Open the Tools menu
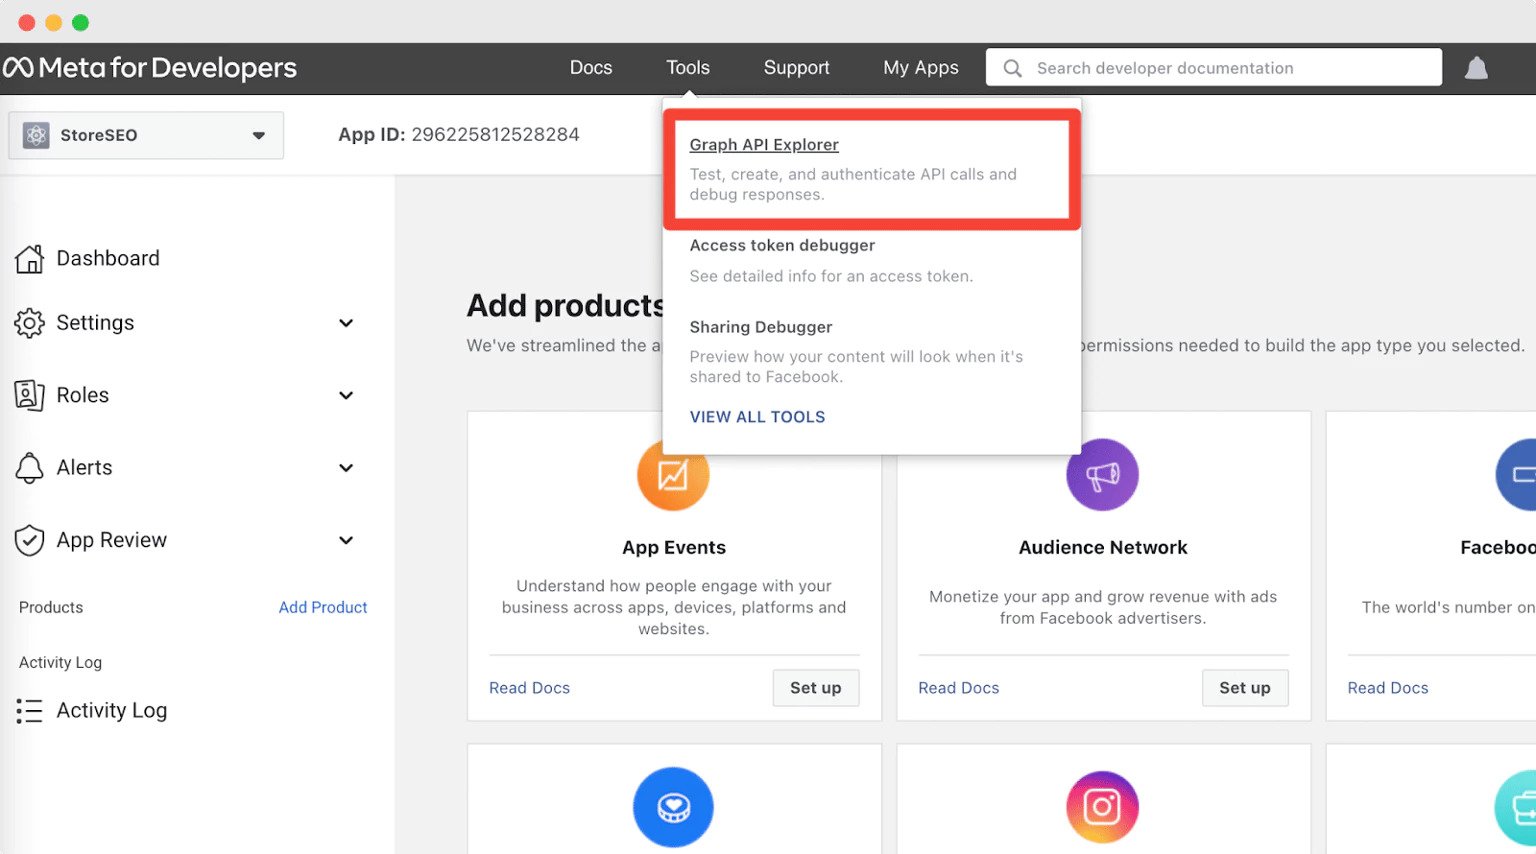 688,68
